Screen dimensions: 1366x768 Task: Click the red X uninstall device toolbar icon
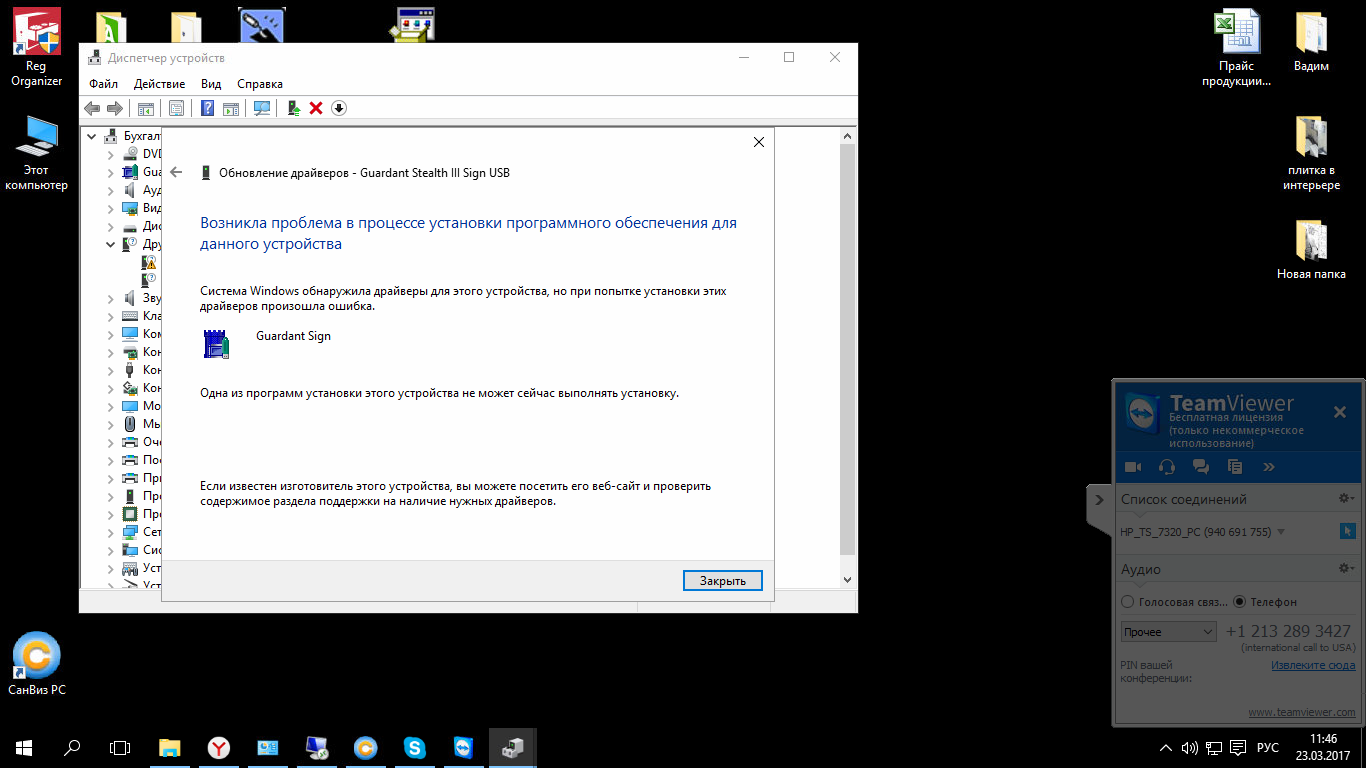(x=316, y=108)
